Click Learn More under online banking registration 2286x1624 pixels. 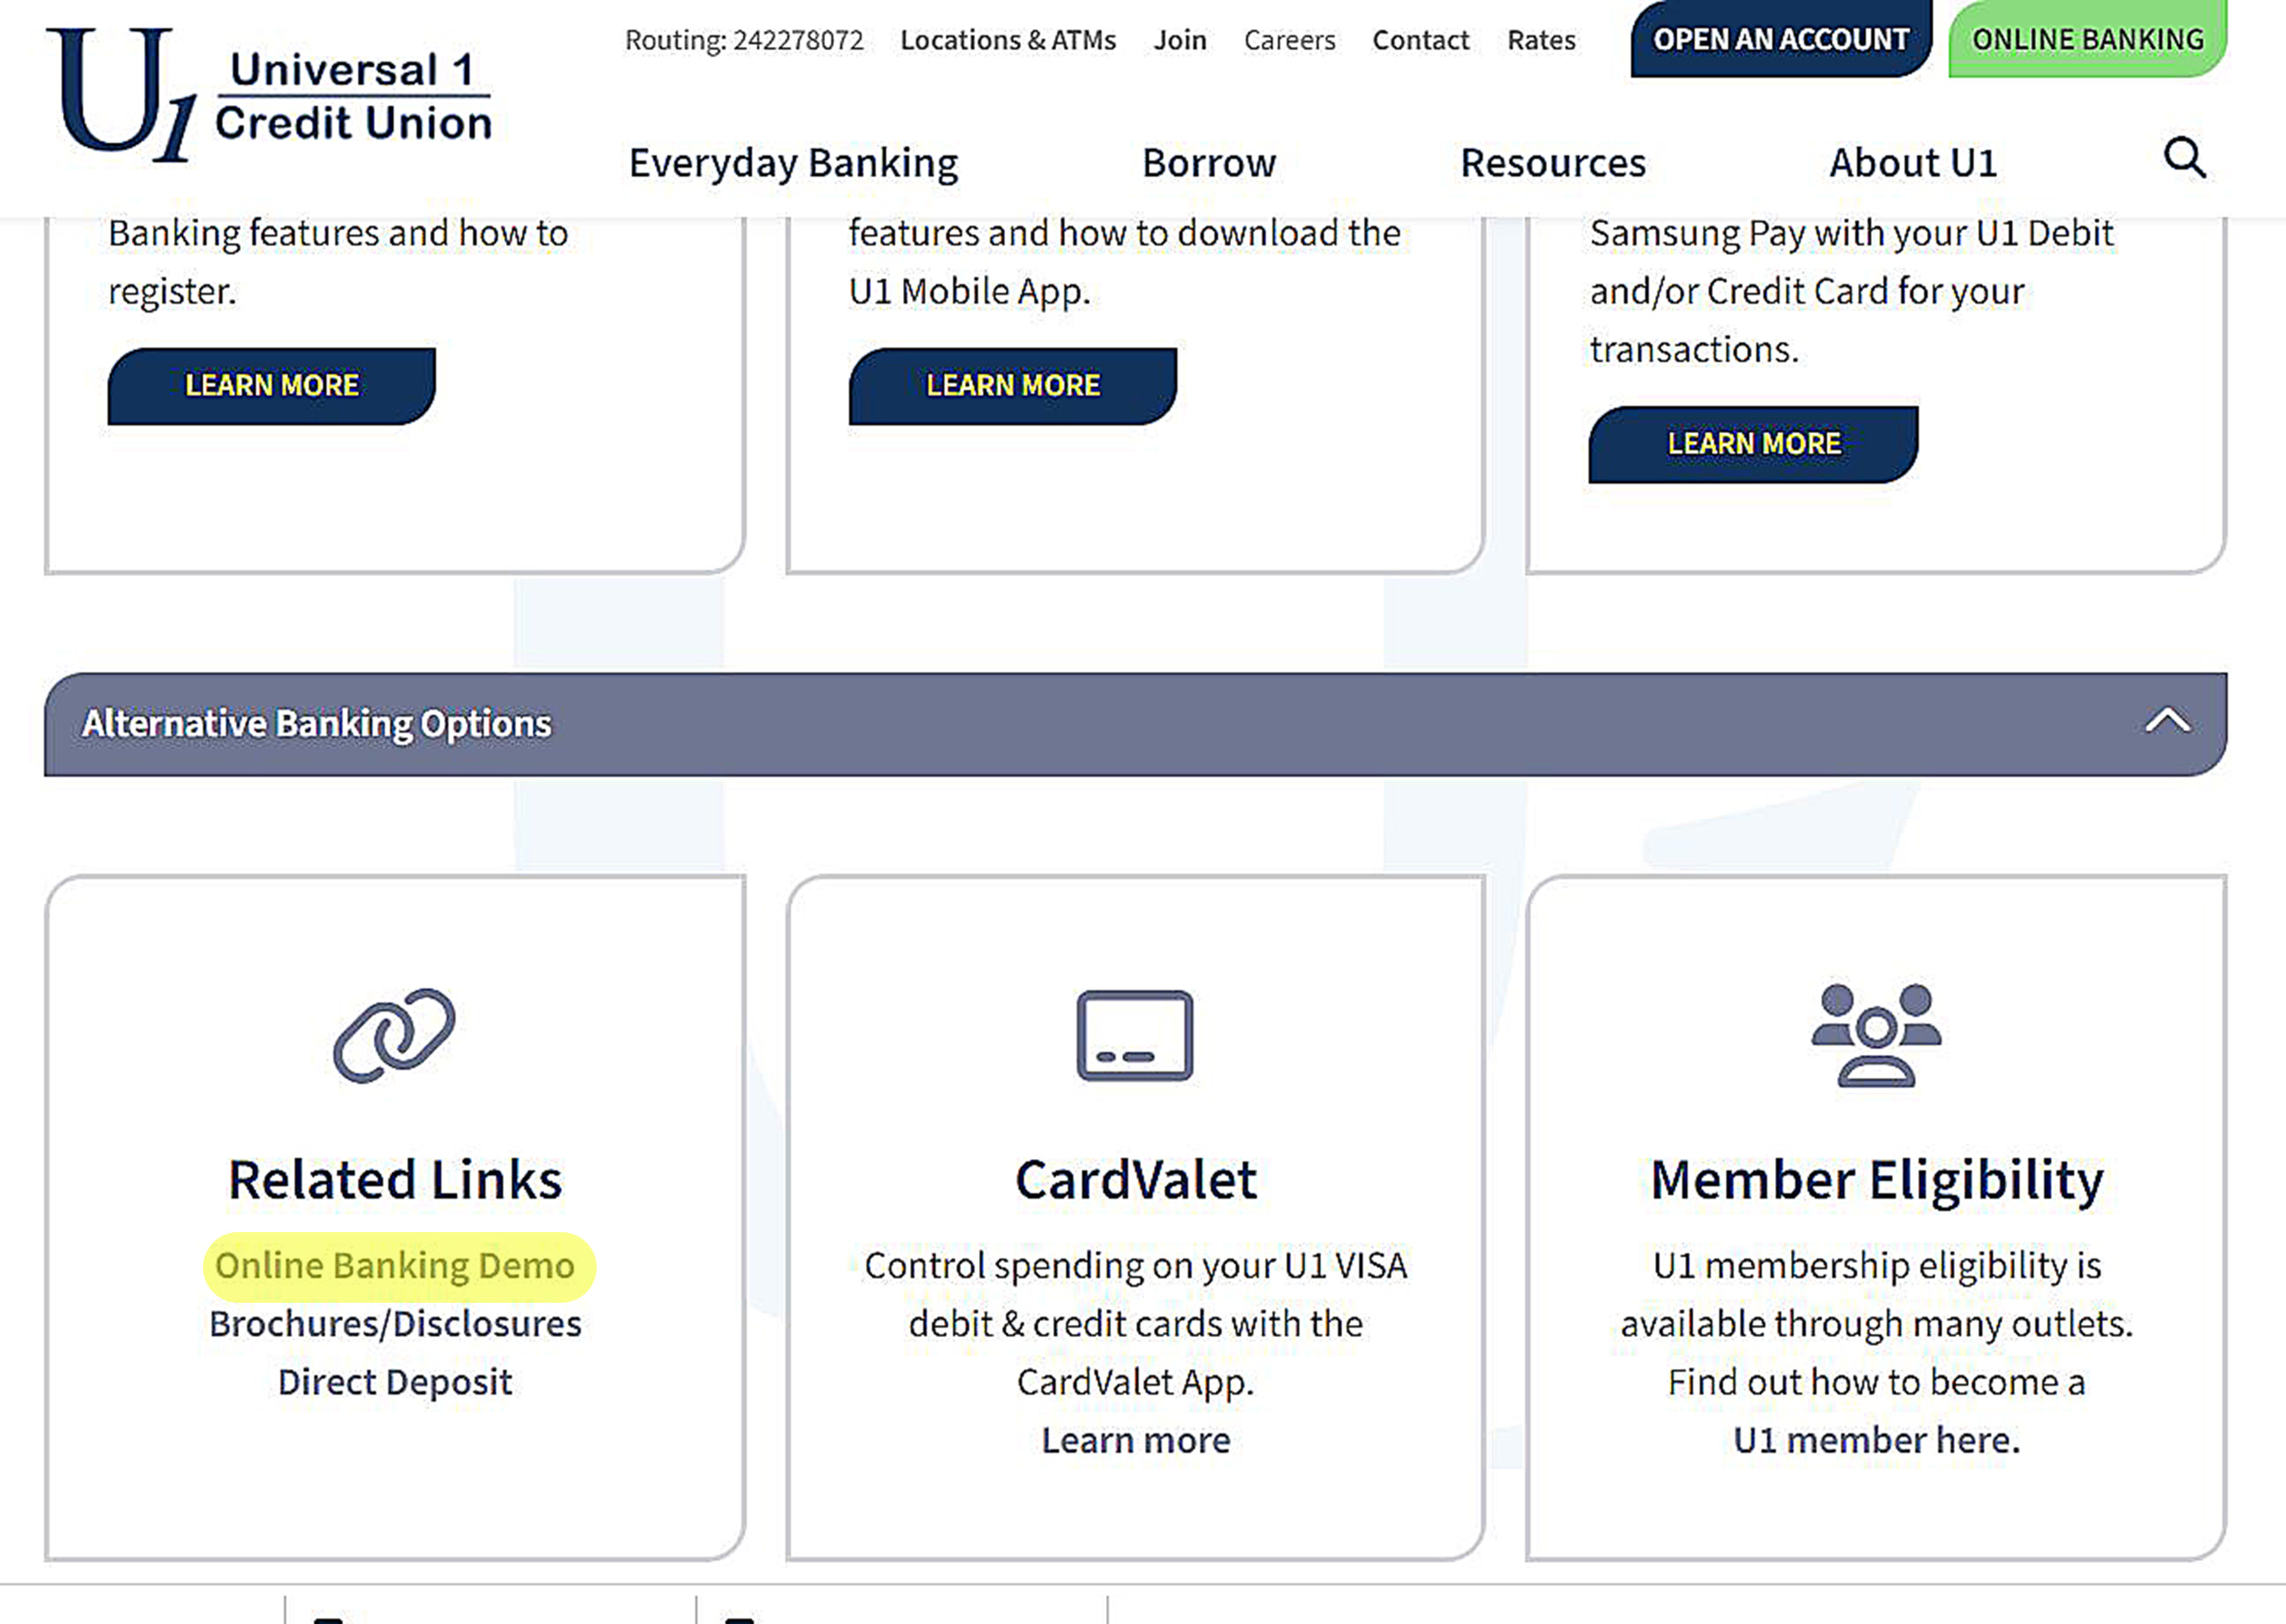(x=272, y=386)
